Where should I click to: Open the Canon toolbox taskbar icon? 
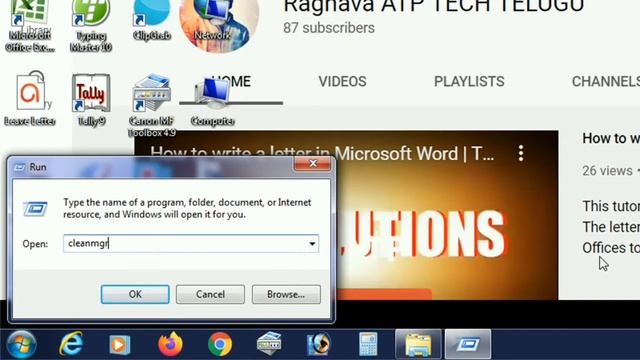click(269, 344)
